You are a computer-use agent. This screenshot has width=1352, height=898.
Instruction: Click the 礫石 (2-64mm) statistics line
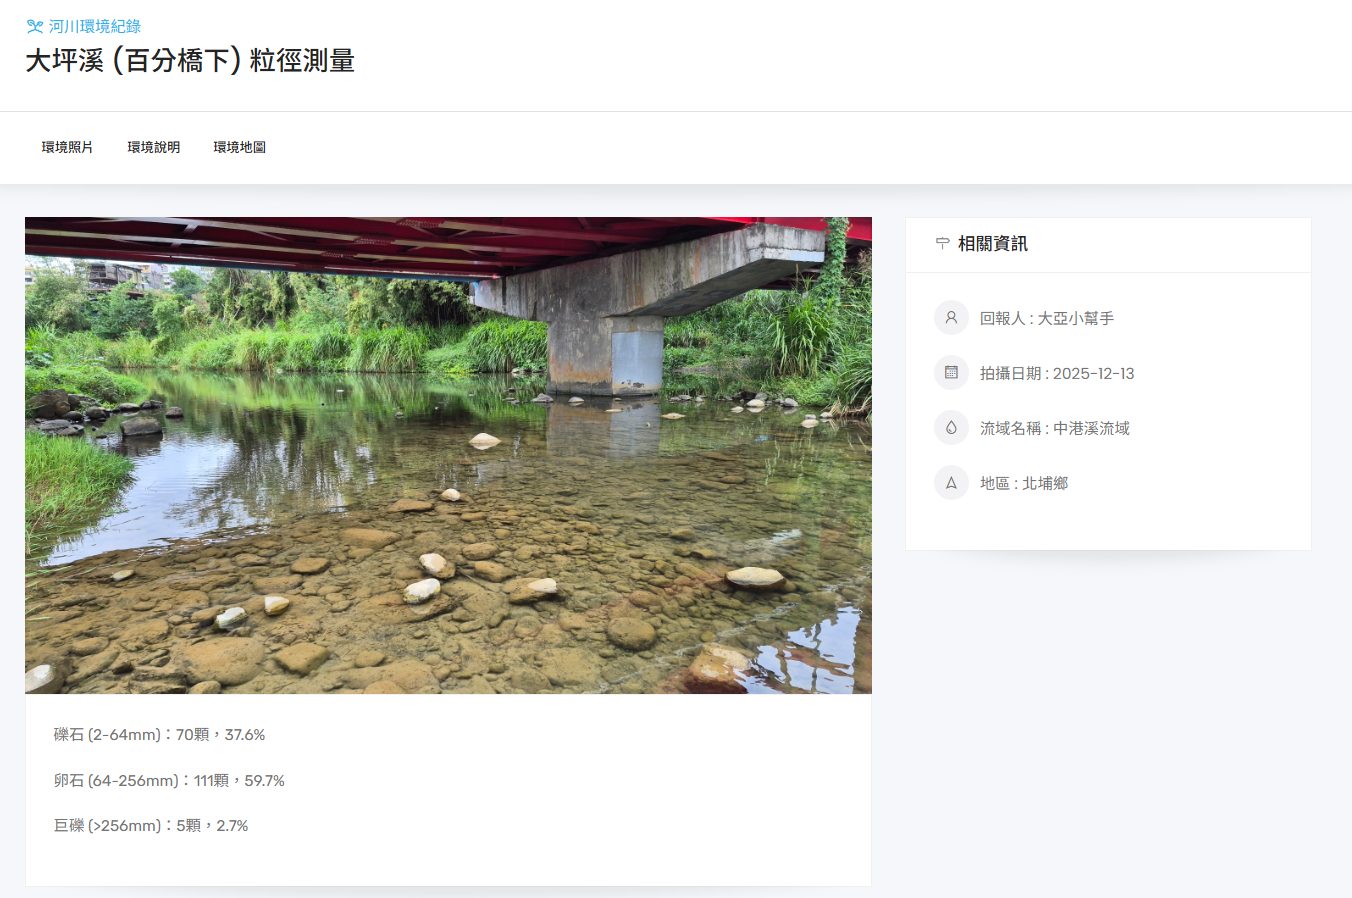coord(160,735)
